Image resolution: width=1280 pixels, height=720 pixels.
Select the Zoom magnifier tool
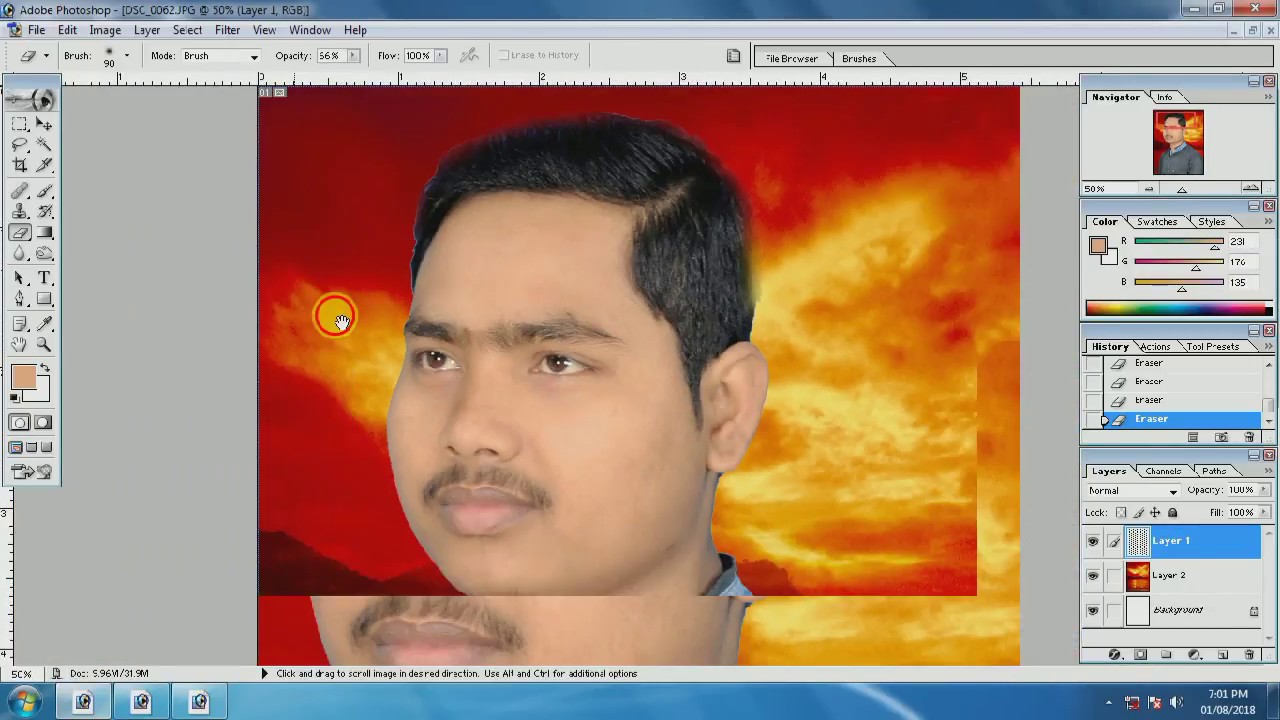click(44, 345)
